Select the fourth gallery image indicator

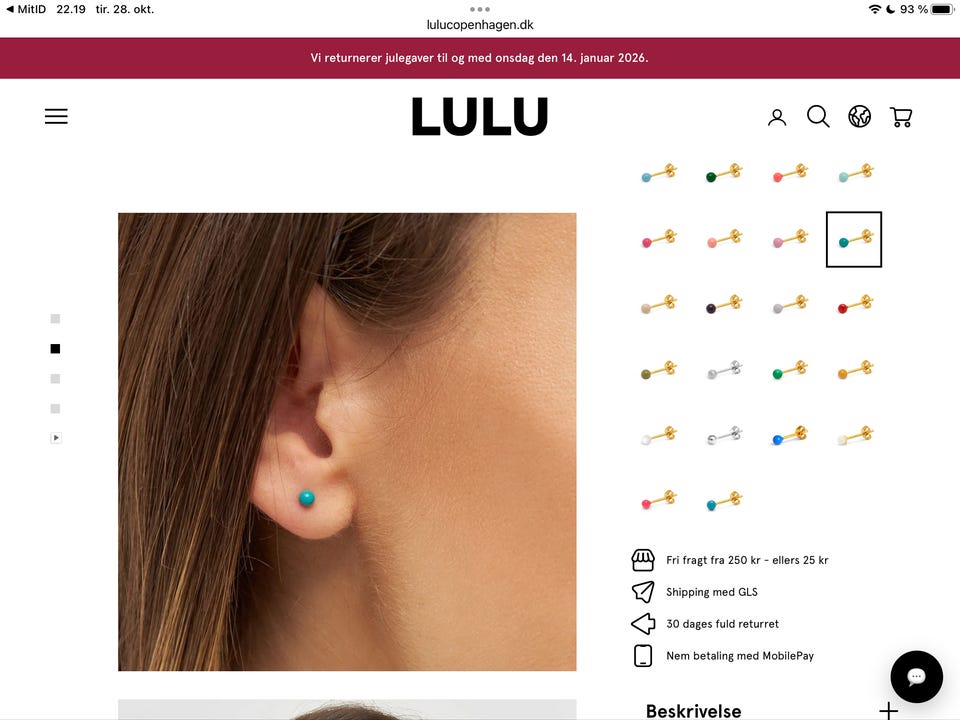(x=55, y=408)
